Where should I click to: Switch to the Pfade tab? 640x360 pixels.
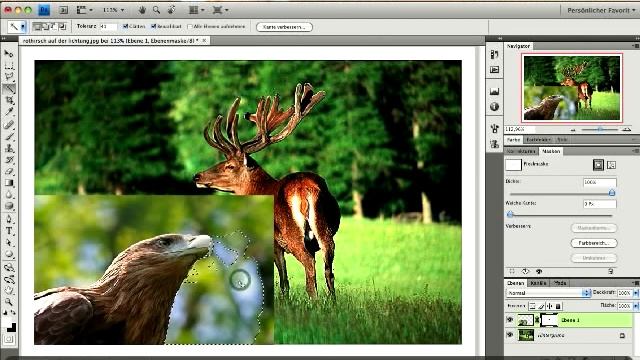pos(560,283)
